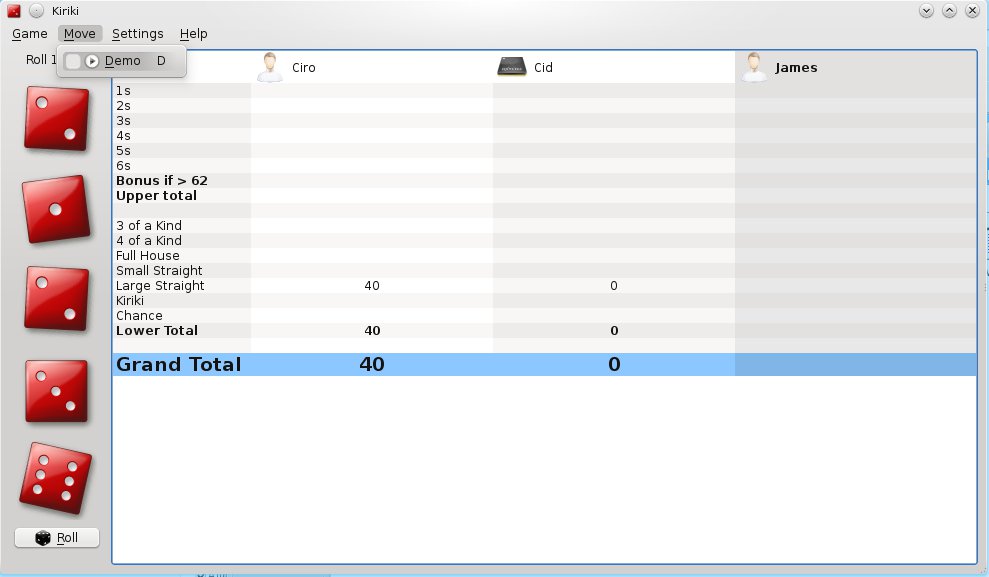The image size is (989, 577).
Task: Click the Kiriki app icon in title bar
Action: tap(14, 10)
